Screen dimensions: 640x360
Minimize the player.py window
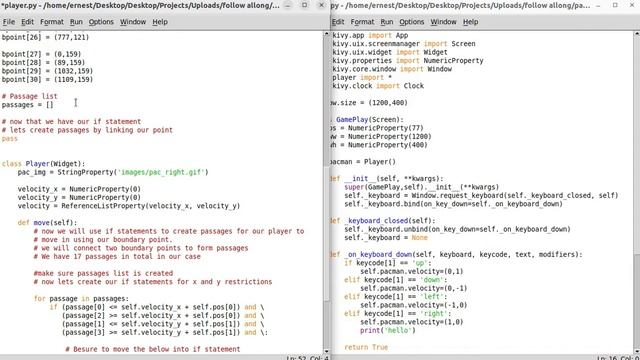pyautogui.click(x=288, y=5)
